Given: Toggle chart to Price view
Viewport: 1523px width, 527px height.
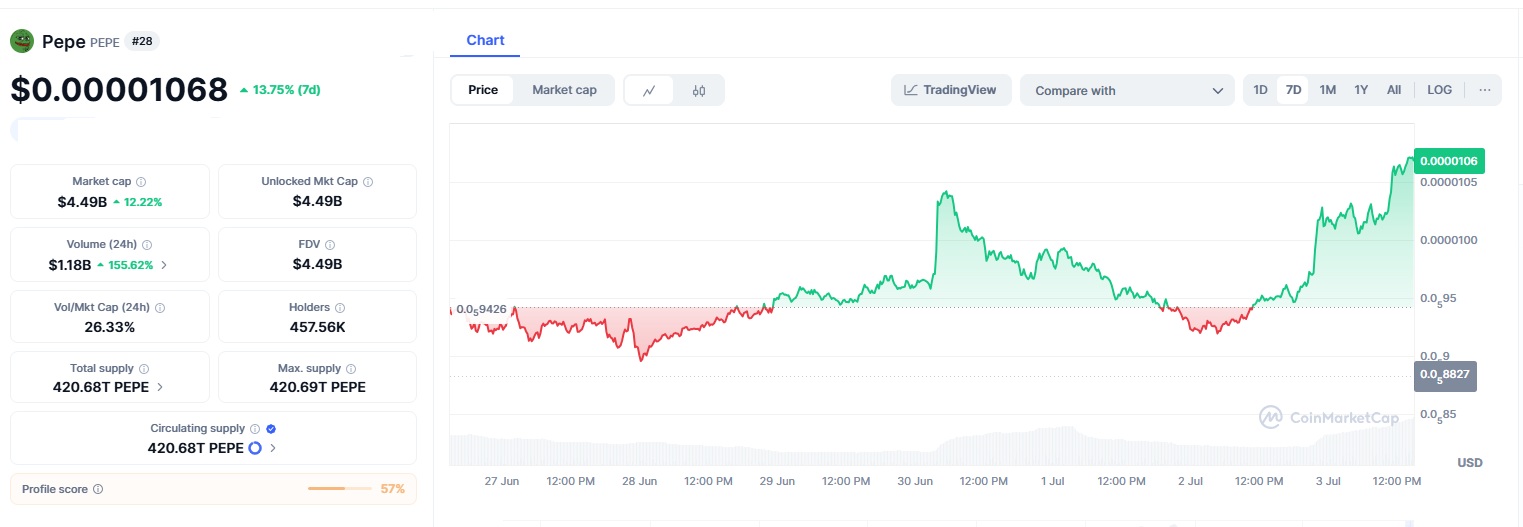Looking at the screenshot, I should point(483,90).
